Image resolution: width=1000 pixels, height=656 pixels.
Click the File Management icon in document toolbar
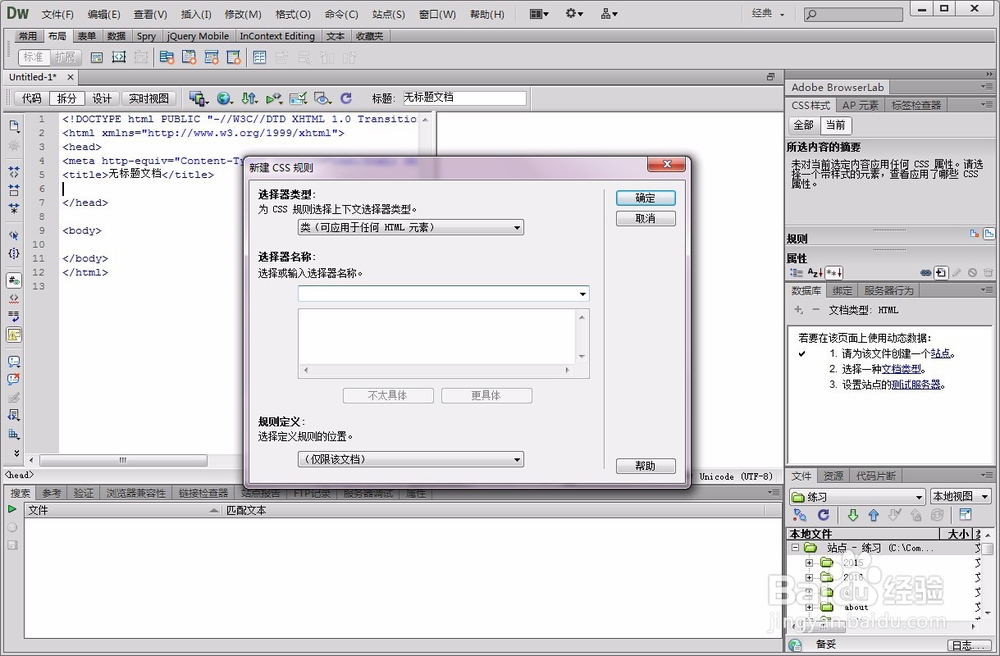point(250,98)
